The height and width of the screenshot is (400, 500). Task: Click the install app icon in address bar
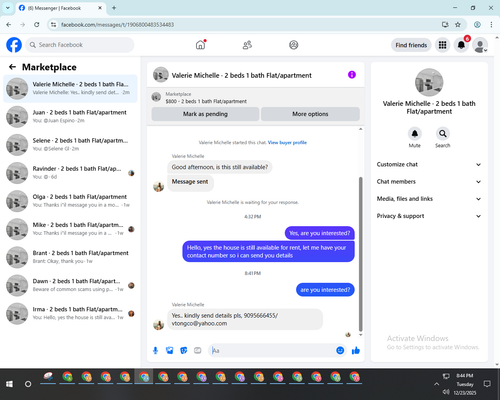pos(445,25)
